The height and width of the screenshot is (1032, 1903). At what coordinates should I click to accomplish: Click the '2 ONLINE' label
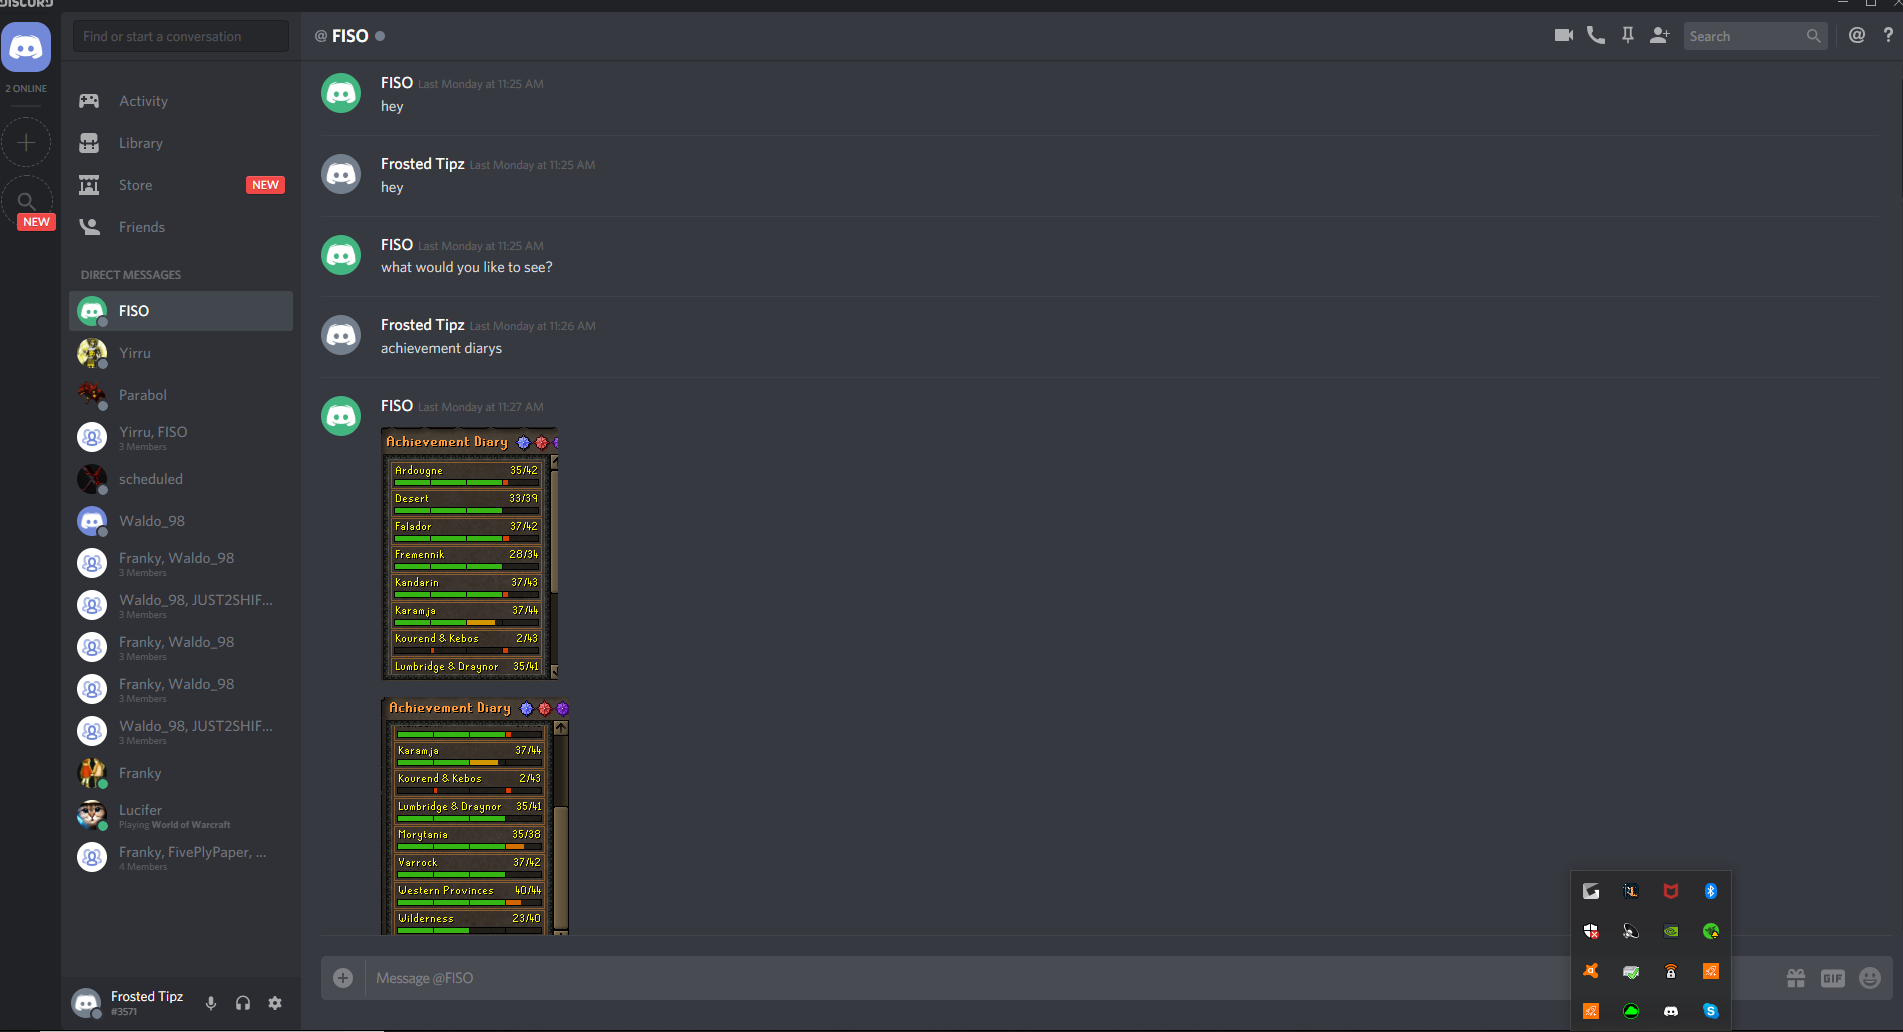click(26, 89)
